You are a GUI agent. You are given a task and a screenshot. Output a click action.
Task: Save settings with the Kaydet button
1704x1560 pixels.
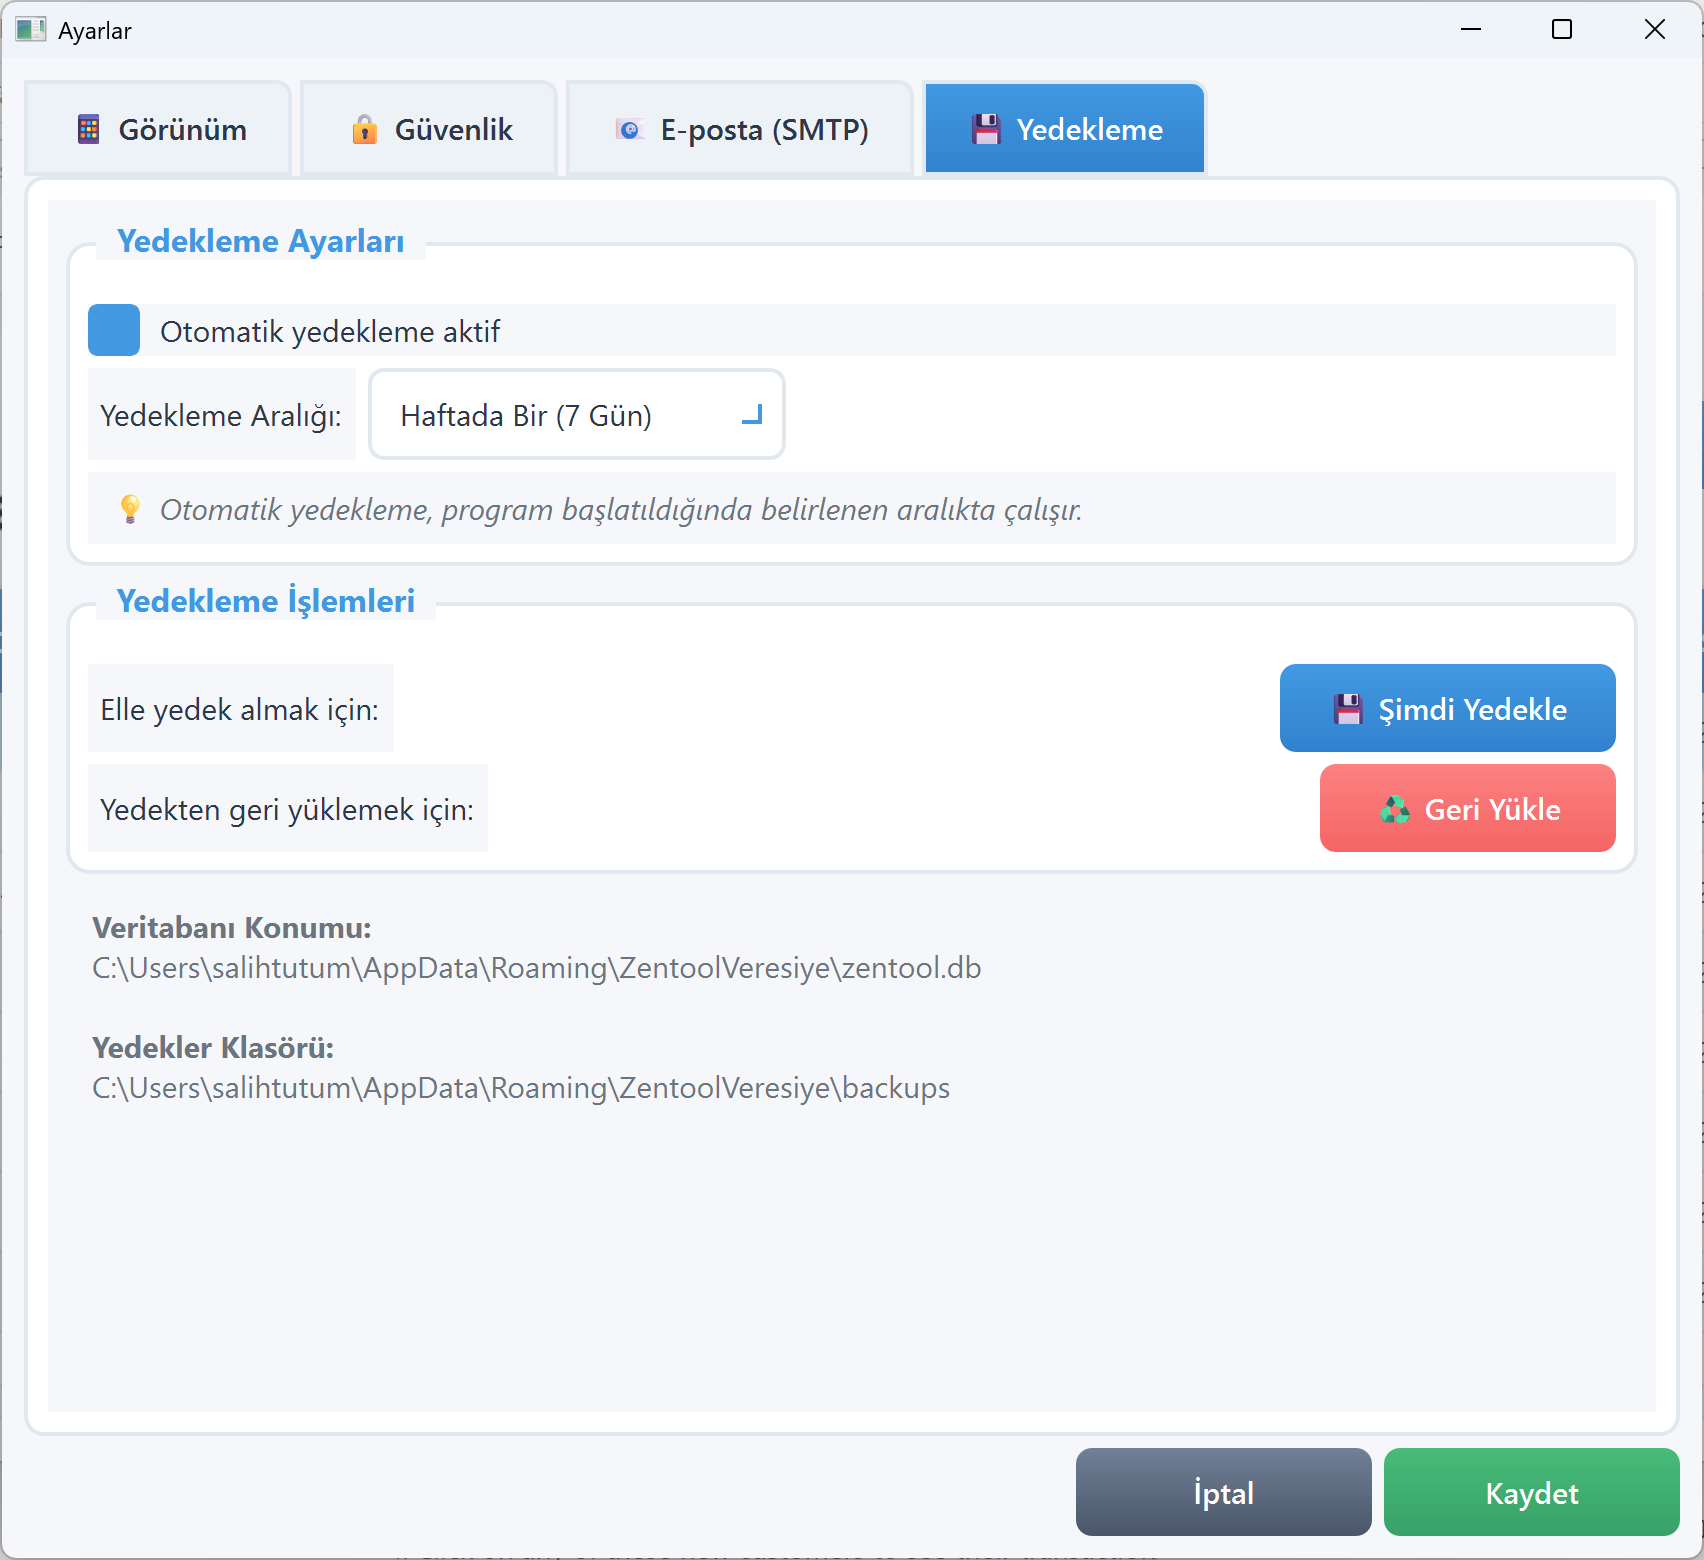pyautogui.click(x=1531, y=1492)
